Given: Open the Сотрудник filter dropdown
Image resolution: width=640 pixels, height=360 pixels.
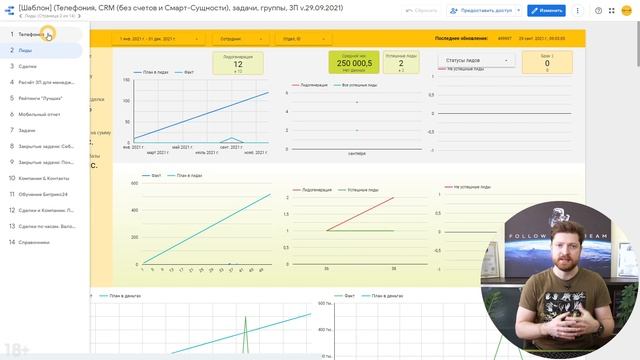Looking at the screenshot, I should point(241,39).
